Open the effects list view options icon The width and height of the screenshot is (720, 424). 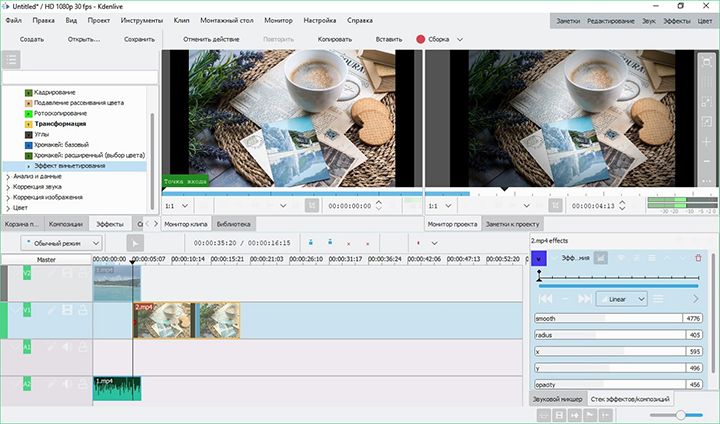[x=11, y=59]
